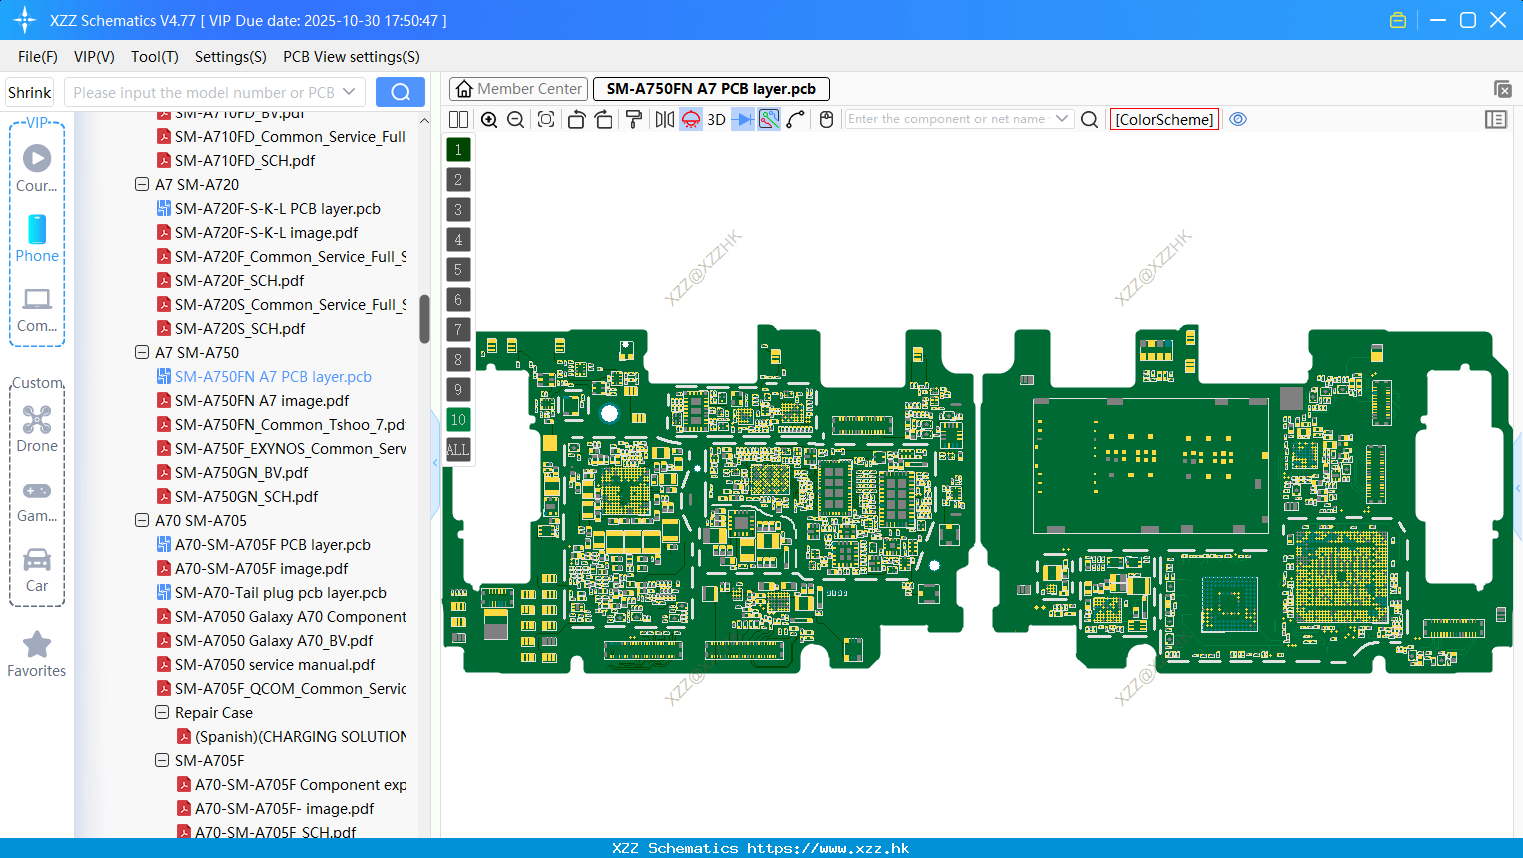Viewport: 1523px width, 858px height.
Task: Zoom out of the PCB view
Action: pos(516,119)
